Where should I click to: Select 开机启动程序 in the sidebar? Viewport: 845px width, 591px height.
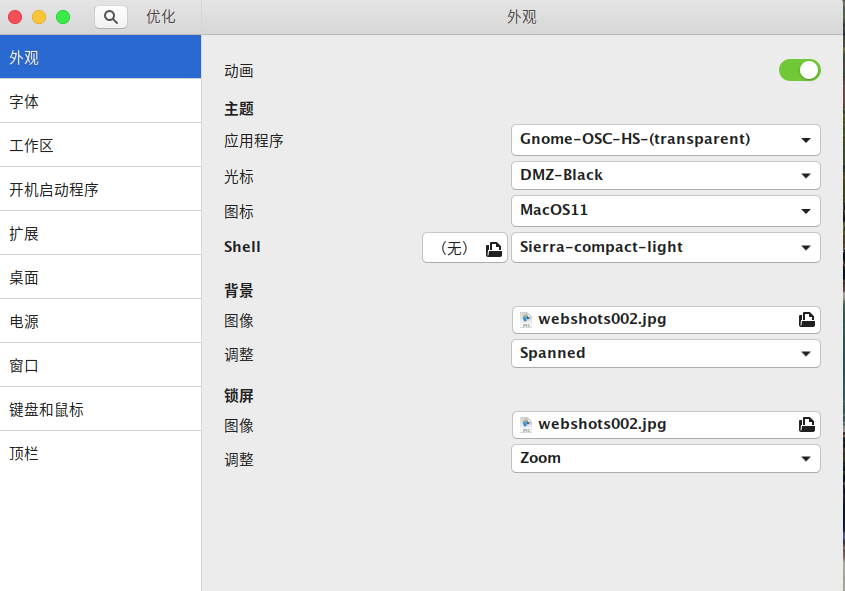click(x=100, y=189)
